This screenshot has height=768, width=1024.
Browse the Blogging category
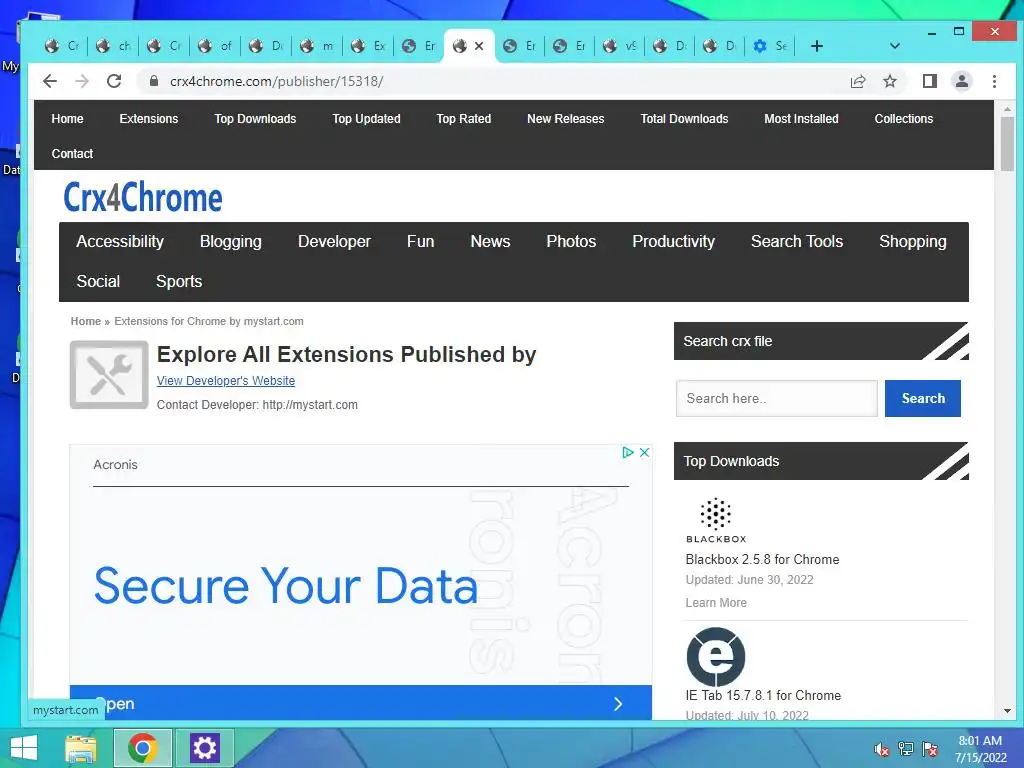(x=231, y=242)
